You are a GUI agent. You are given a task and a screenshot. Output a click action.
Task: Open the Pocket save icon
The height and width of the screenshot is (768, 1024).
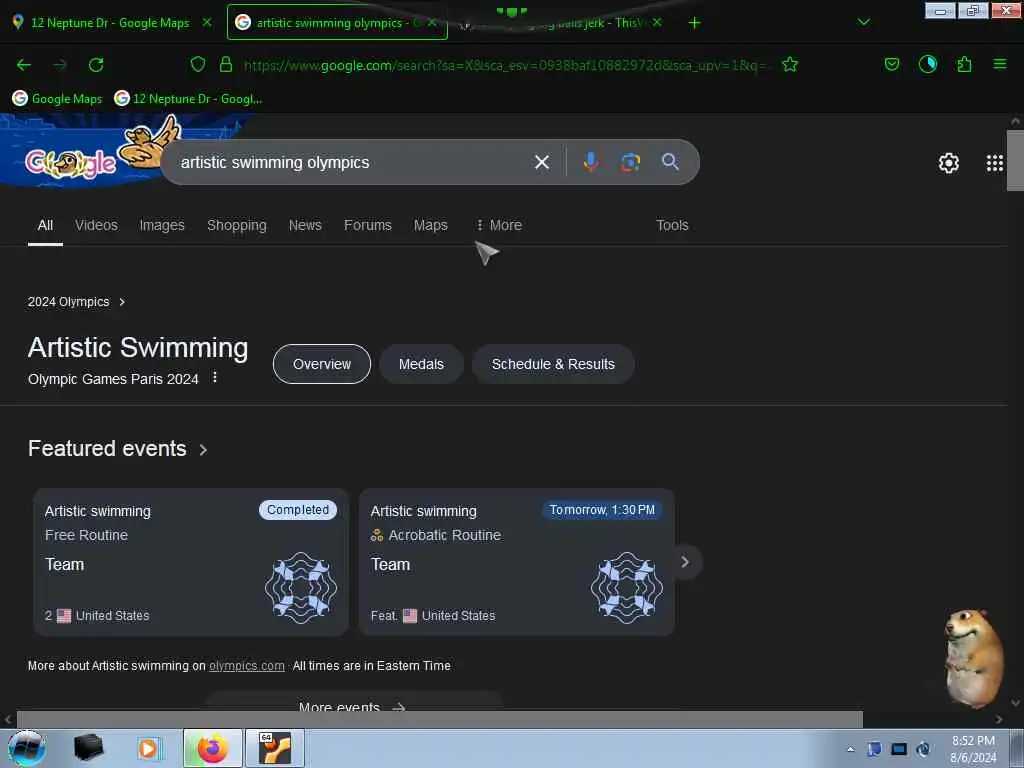click(891, 64)
